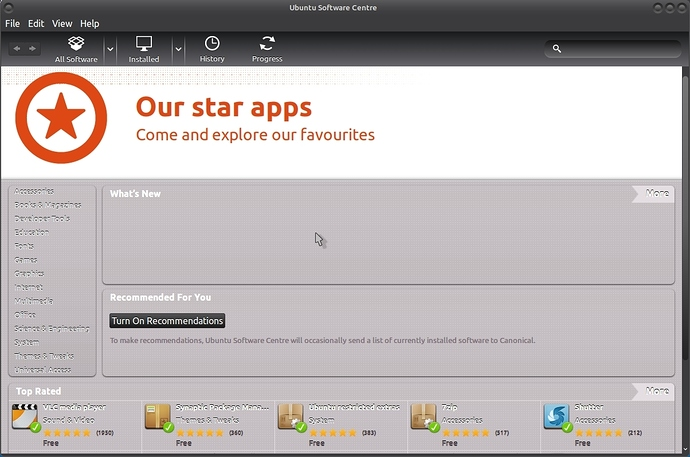This screenshot has width=690, height=457.
Task: Select the Graphics category
Action: [x=29, y=273]
